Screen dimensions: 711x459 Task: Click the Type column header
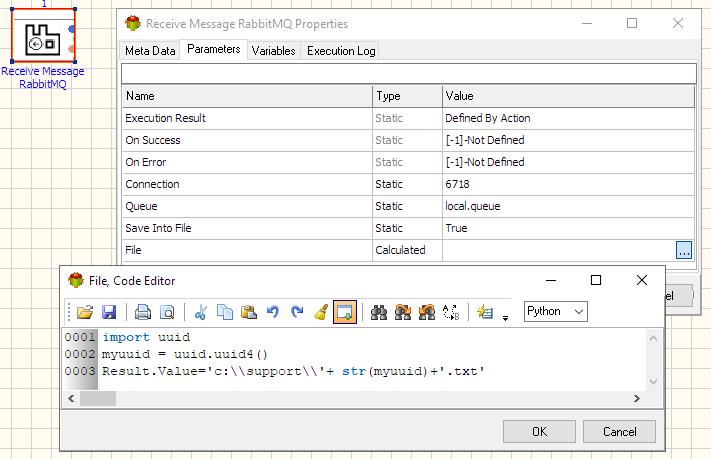pyautogui.click(x=407, y=96)
